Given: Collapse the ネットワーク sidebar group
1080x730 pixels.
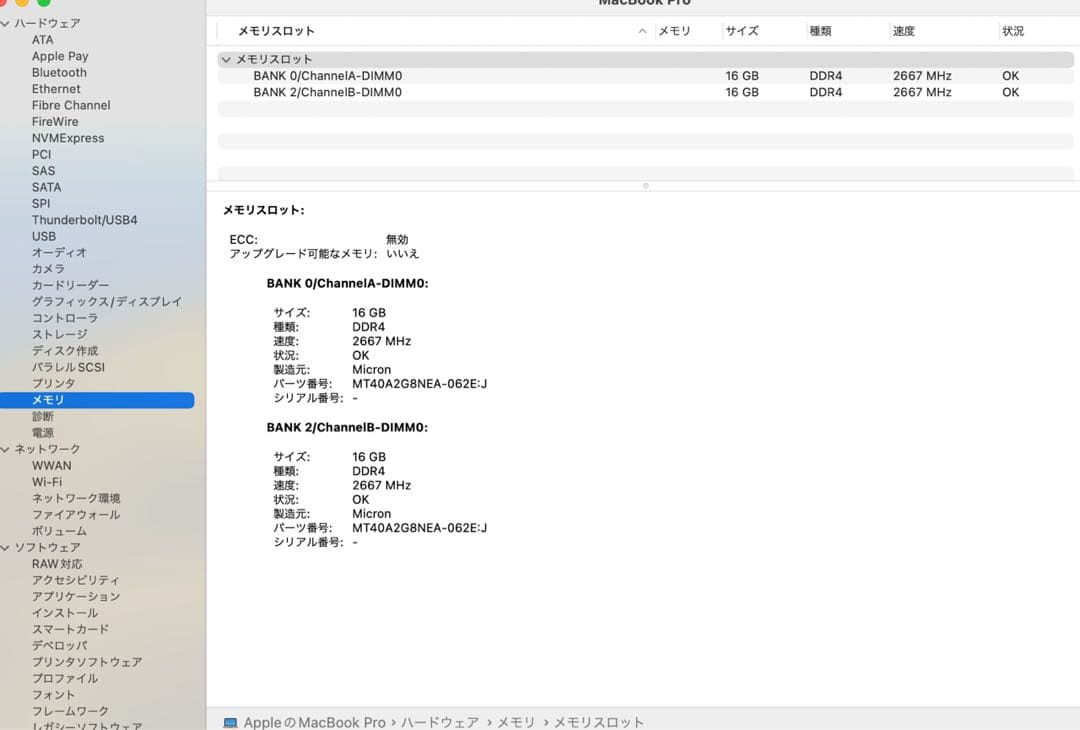Looking at the screenshot, I should point(7,448).
